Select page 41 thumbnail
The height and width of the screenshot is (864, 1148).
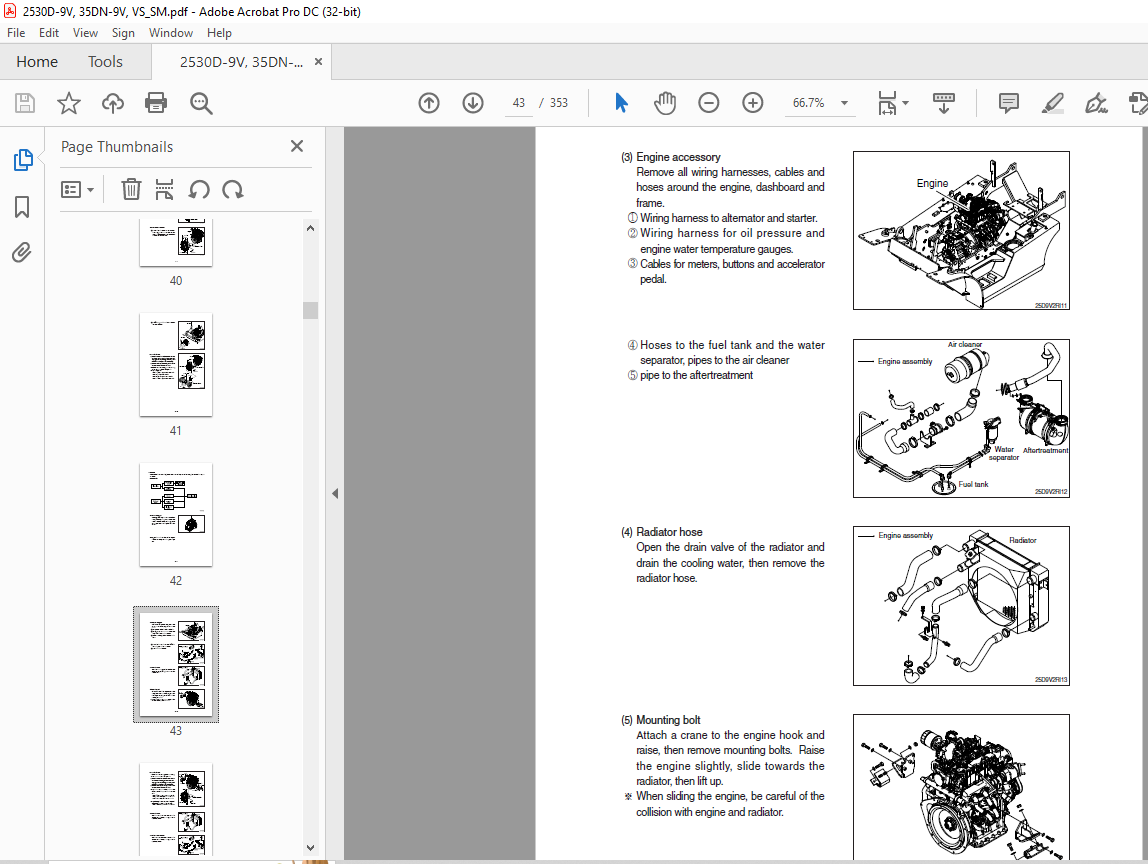coord(176,365)
